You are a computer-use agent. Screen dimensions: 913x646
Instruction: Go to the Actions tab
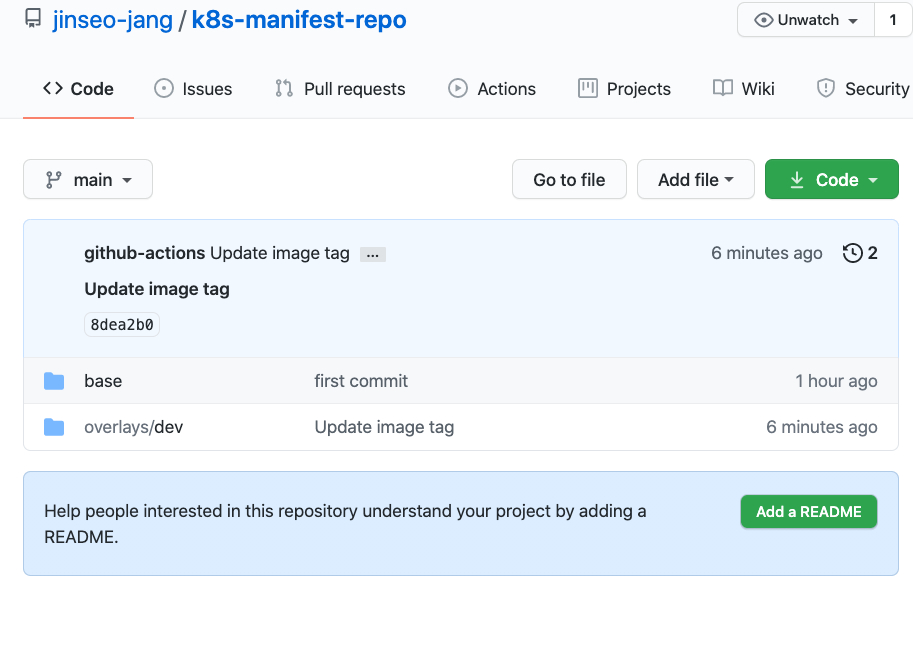492,89
